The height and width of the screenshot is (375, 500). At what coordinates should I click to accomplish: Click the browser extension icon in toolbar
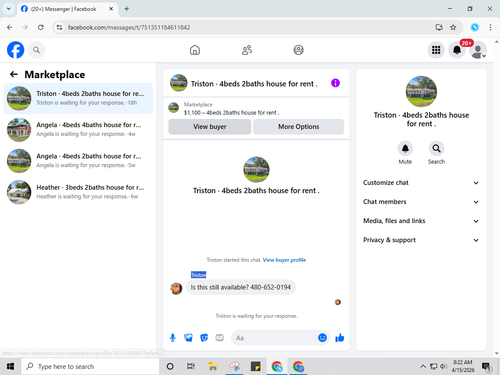point(475,27)
